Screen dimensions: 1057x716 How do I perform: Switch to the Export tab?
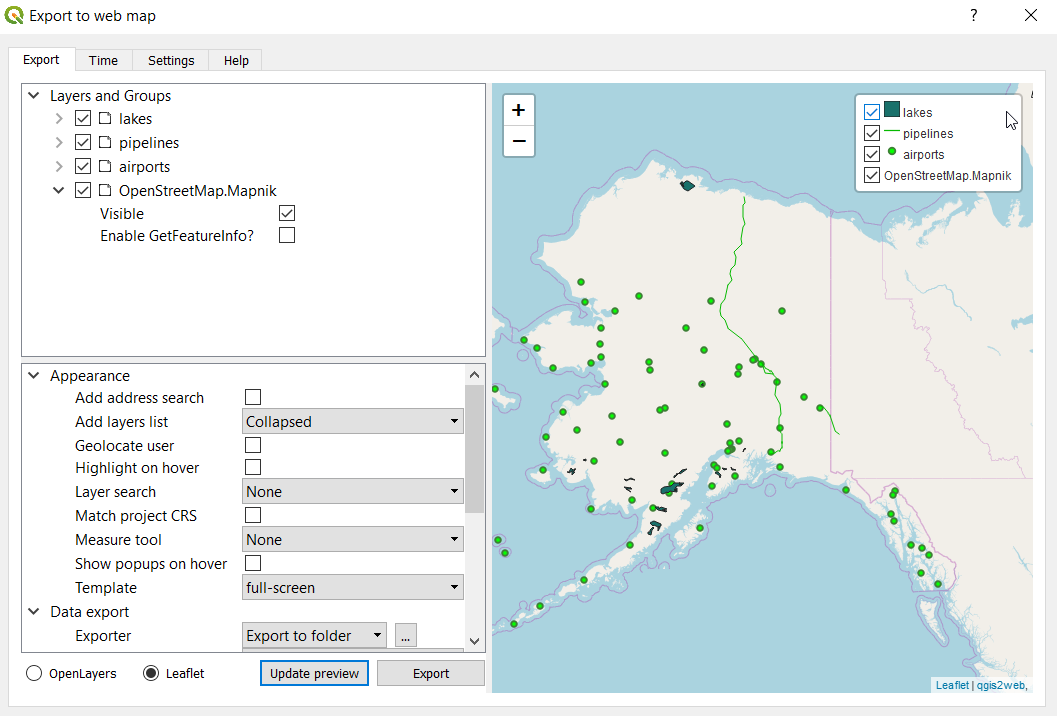pos(41,59)
